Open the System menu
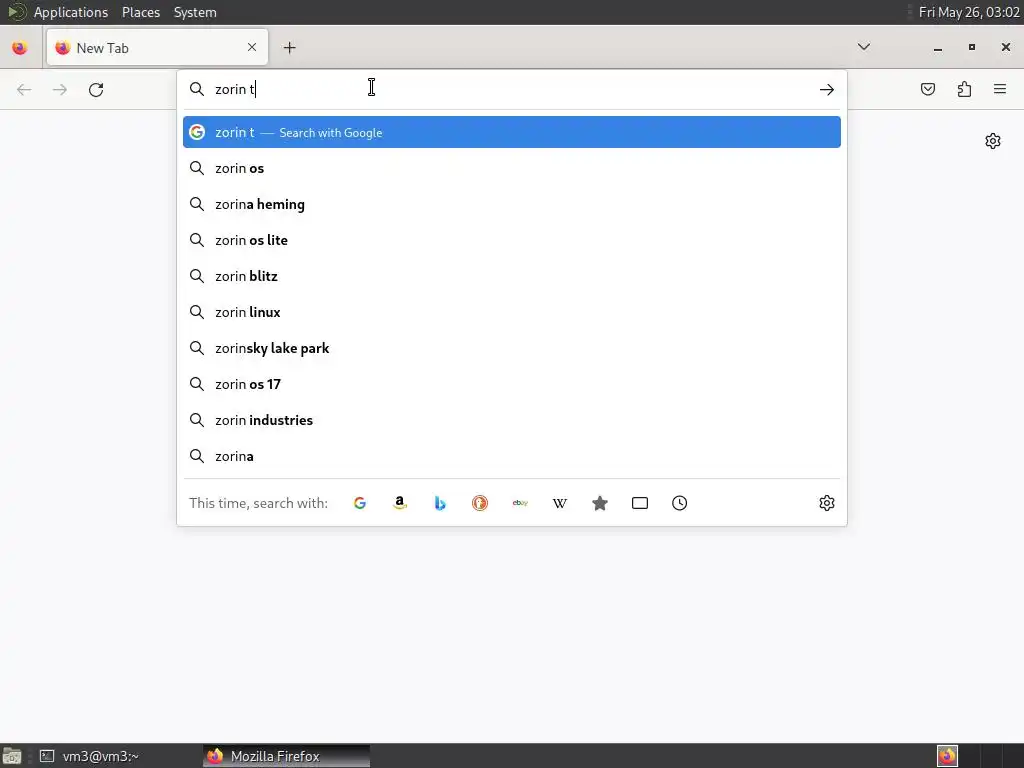 coord(195,12)
